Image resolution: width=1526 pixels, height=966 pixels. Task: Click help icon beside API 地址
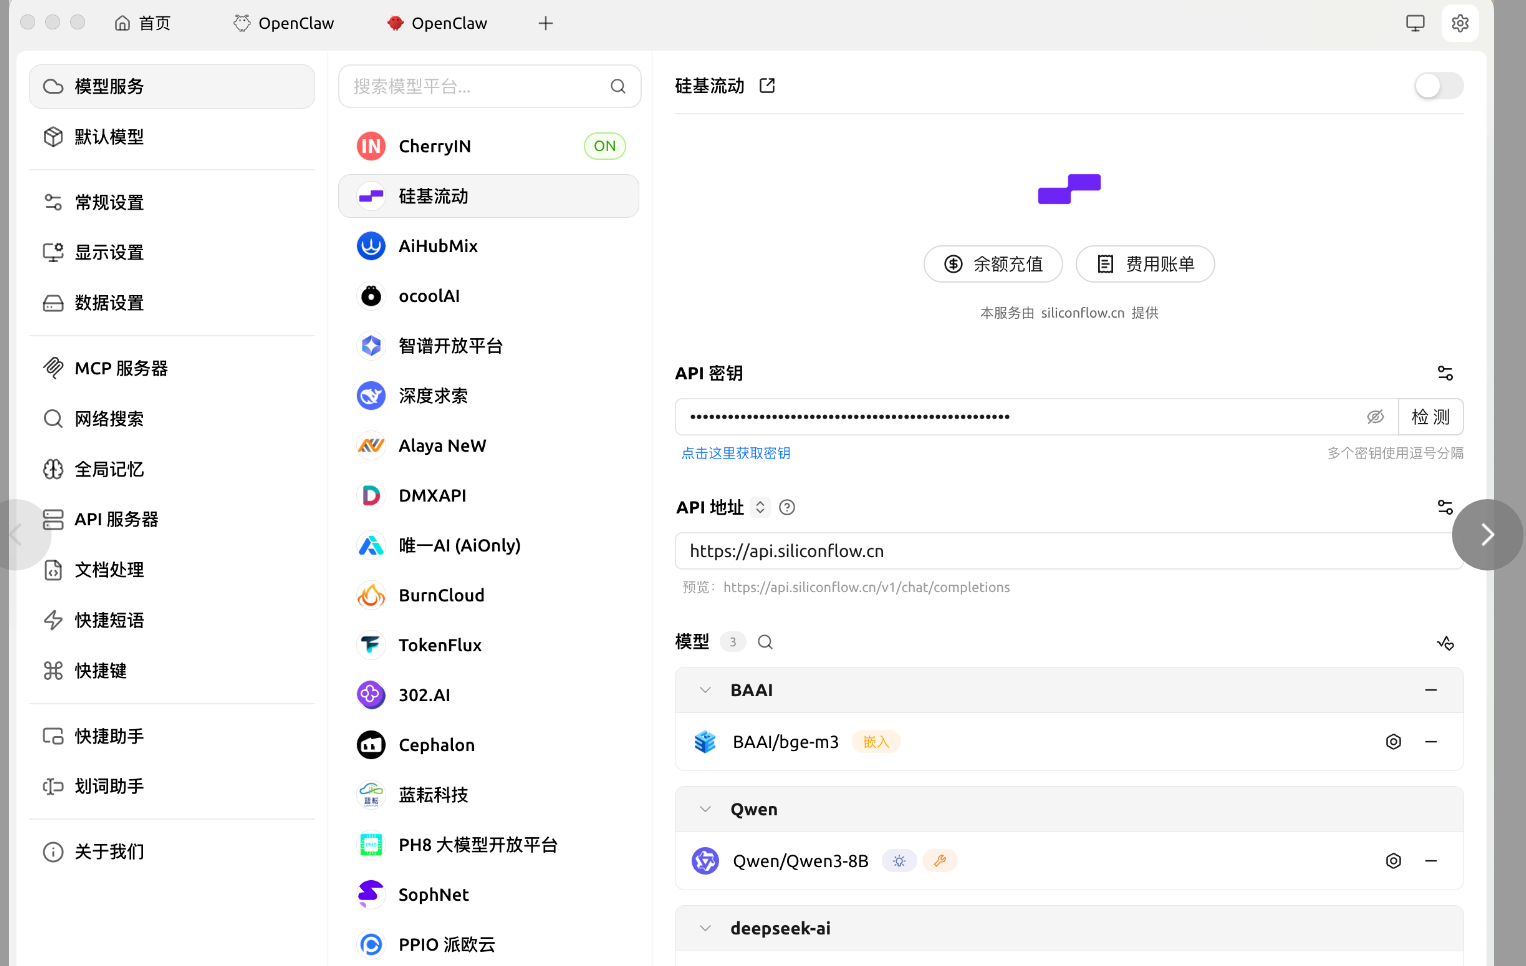(787, 507)
